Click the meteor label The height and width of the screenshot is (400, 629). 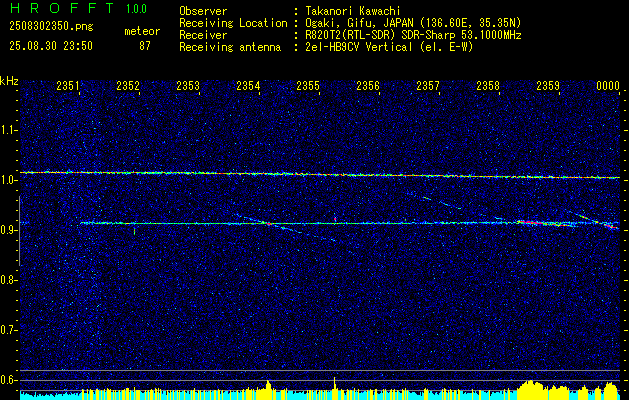(x=142, y=31)
